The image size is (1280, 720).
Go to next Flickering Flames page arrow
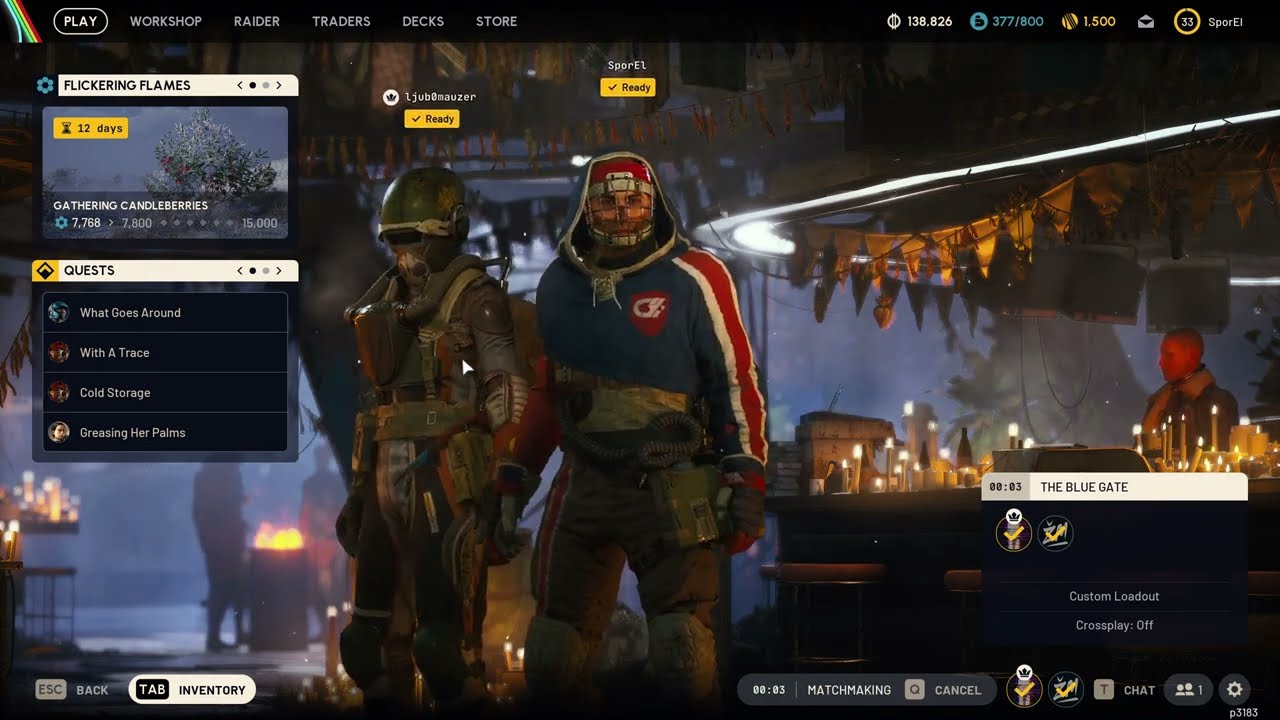pos(279,85)
